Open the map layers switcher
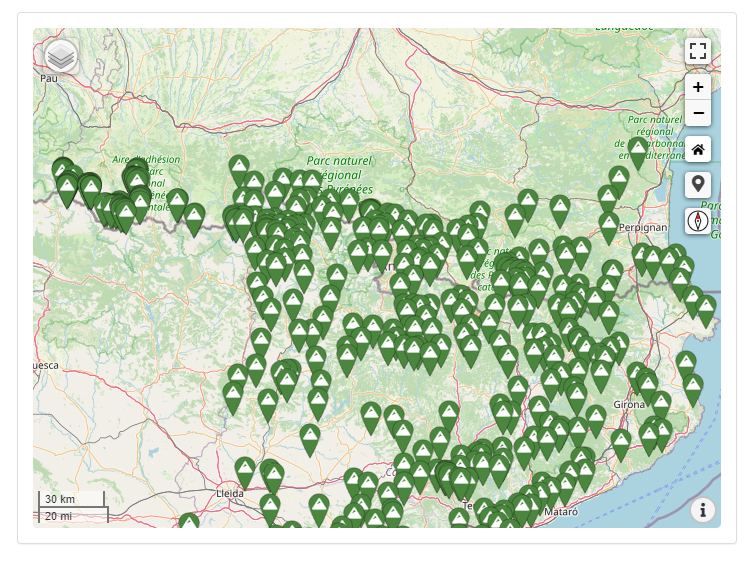This screenshot has width=753, height=561. [61, 56]
